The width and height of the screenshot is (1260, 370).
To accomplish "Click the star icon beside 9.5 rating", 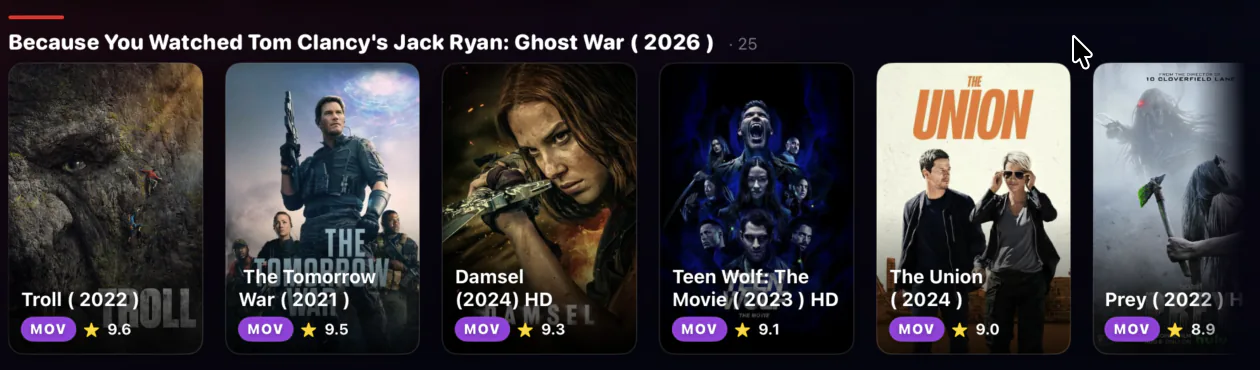I will click(308, 329).
